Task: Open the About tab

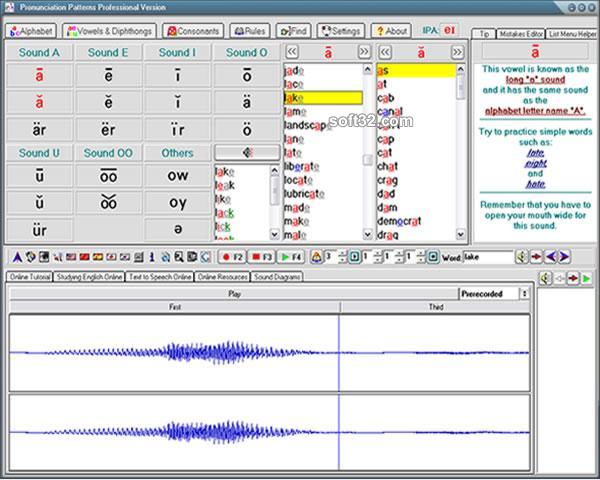Action: pos(391,31)
